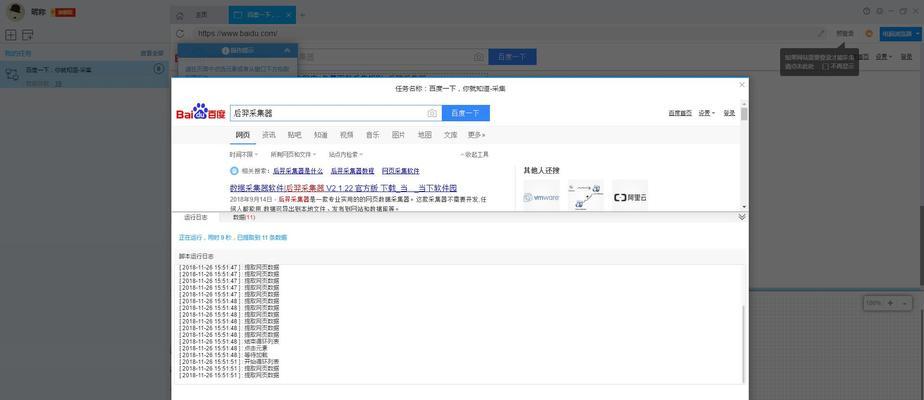
Task: Click the orange circular icon in main toolbar
Action: pyautogui.click(x=869, y=34)
